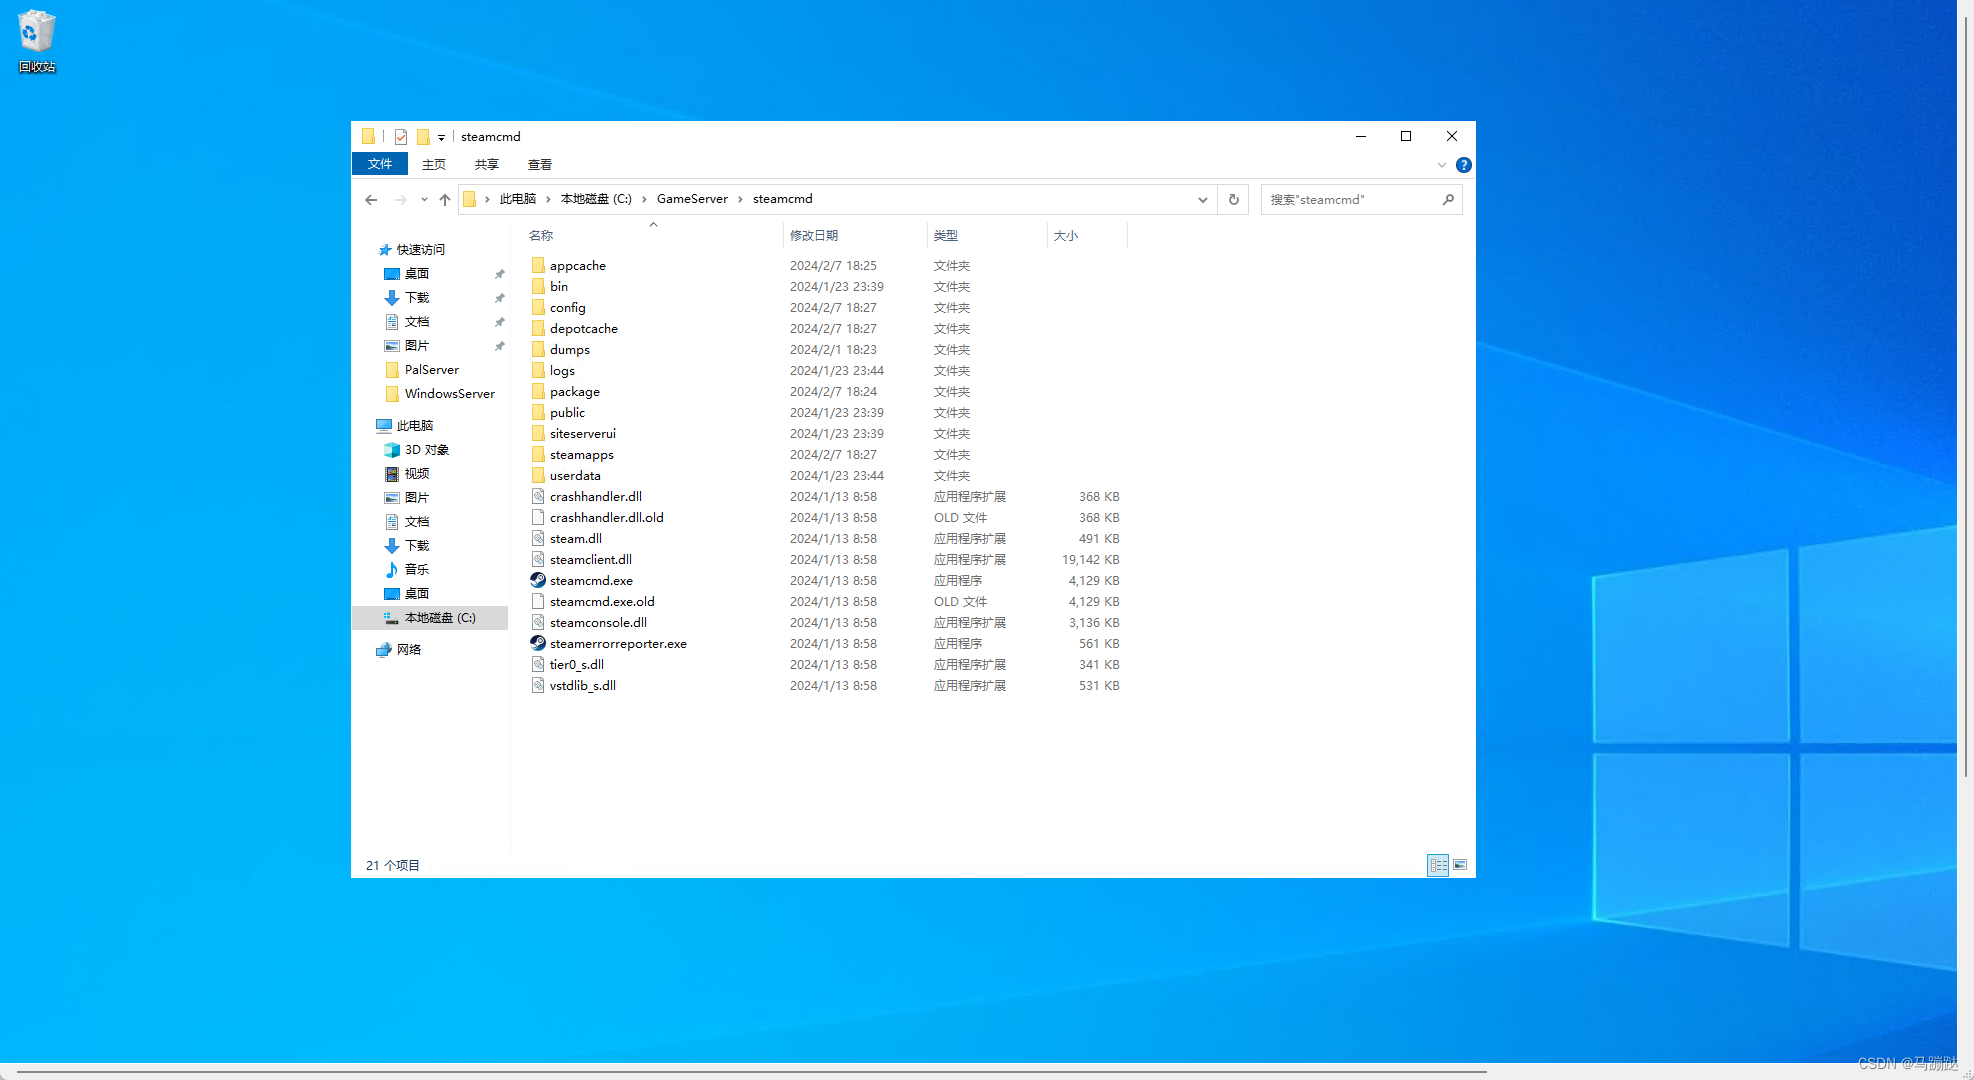Viewport: 1974px width, 1080px height.
Task: Sort by 修改日期 column header
Action: pos(814,236)
